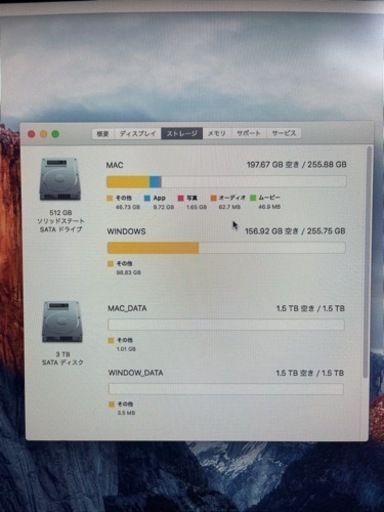The height and width of the screenshot is (512, 384).
Task: Click the WINDOW_DATA volume name
Action: [136, 373]
